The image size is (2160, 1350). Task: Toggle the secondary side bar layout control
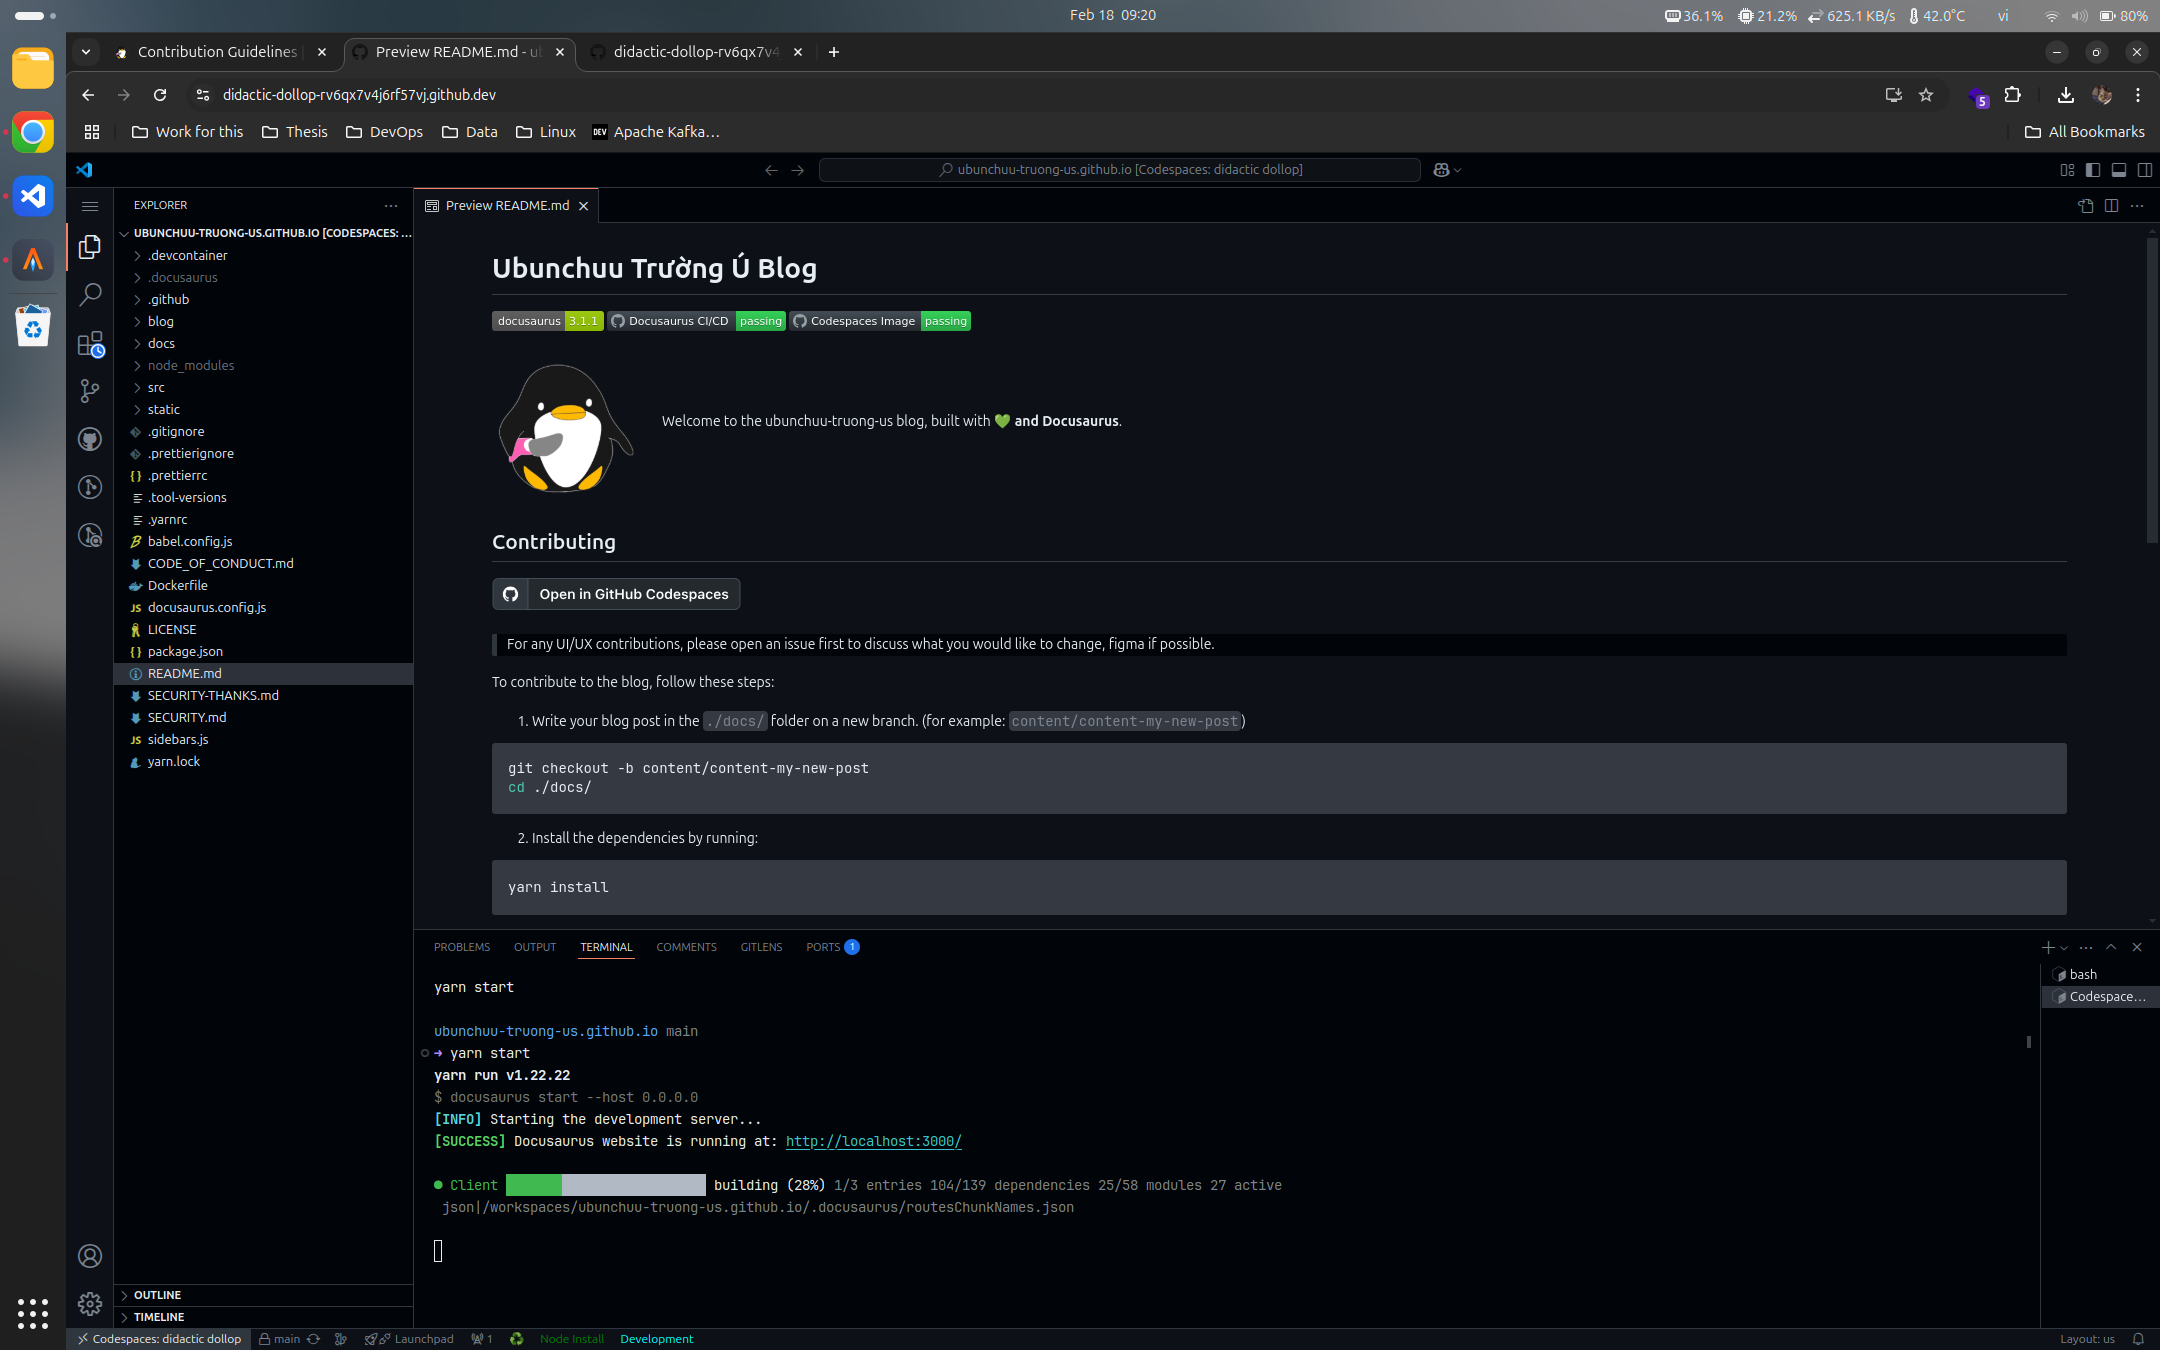click(2145, 170)
